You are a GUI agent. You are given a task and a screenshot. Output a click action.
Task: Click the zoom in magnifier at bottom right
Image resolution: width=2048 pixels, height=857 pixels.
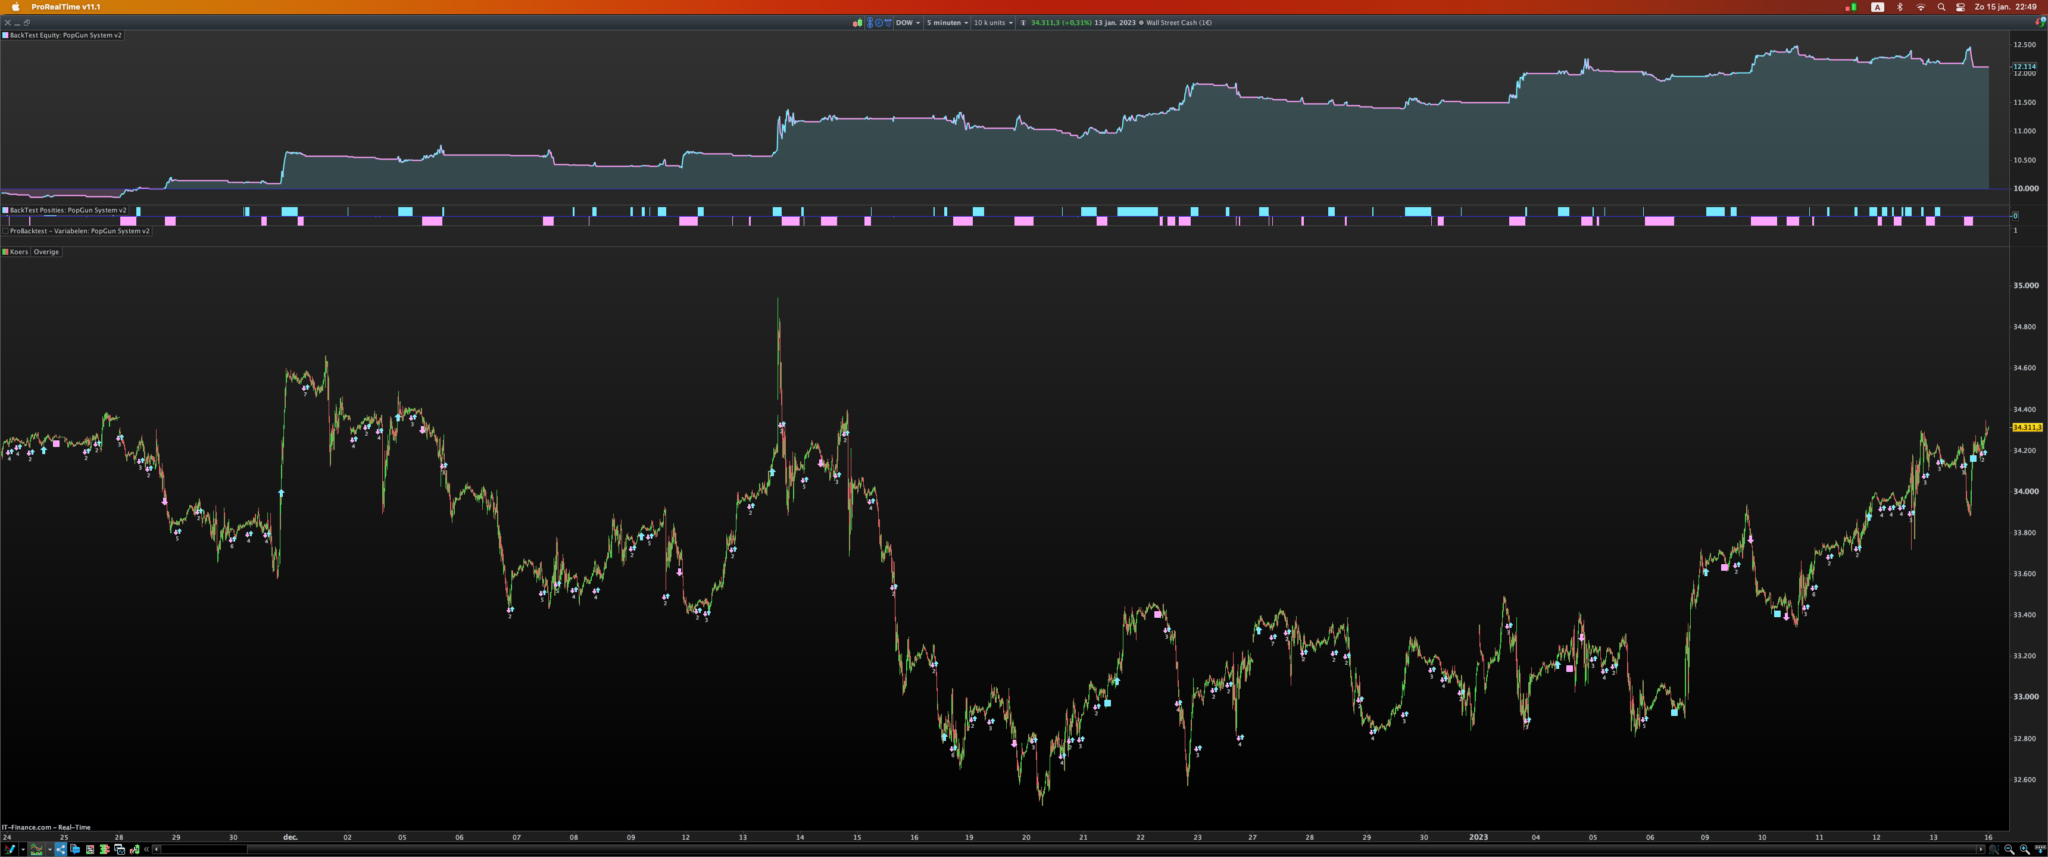2025,849
